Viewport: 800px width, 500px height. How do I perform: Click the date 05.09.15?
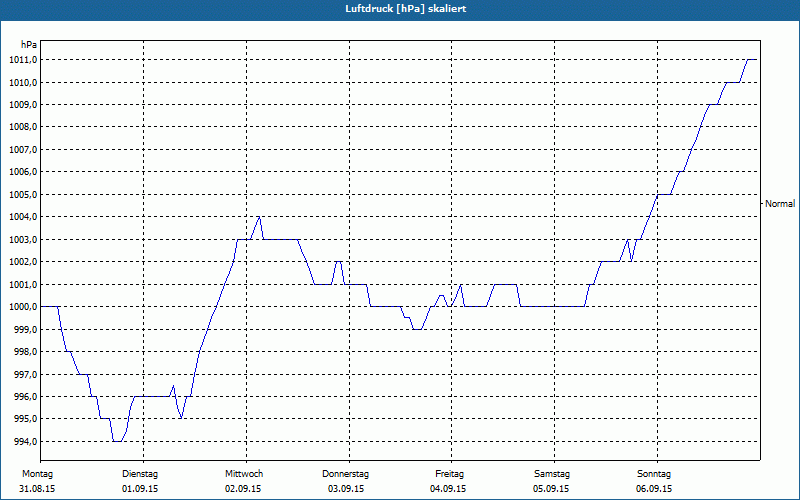(551, 489)
